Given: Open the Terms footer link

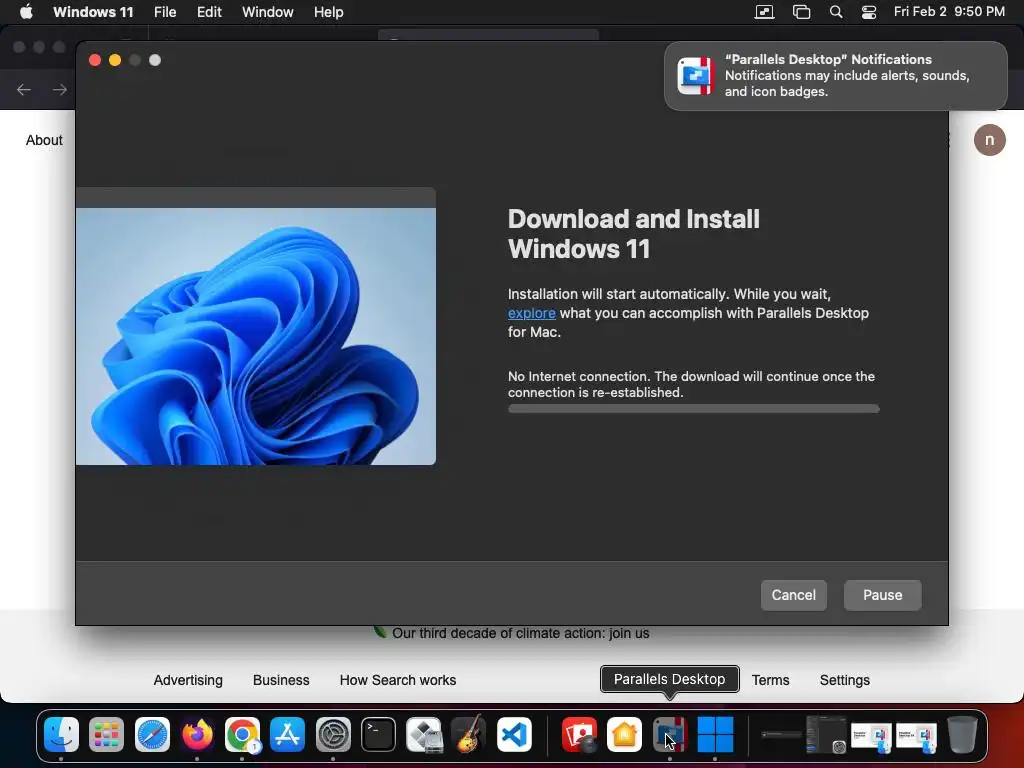Looking at the screenshot, I should point(771,680).
